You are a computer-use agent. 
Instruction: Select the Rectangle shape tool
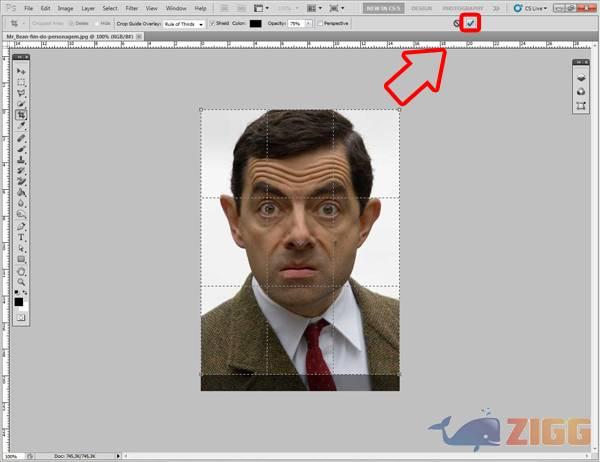(21, 259)
